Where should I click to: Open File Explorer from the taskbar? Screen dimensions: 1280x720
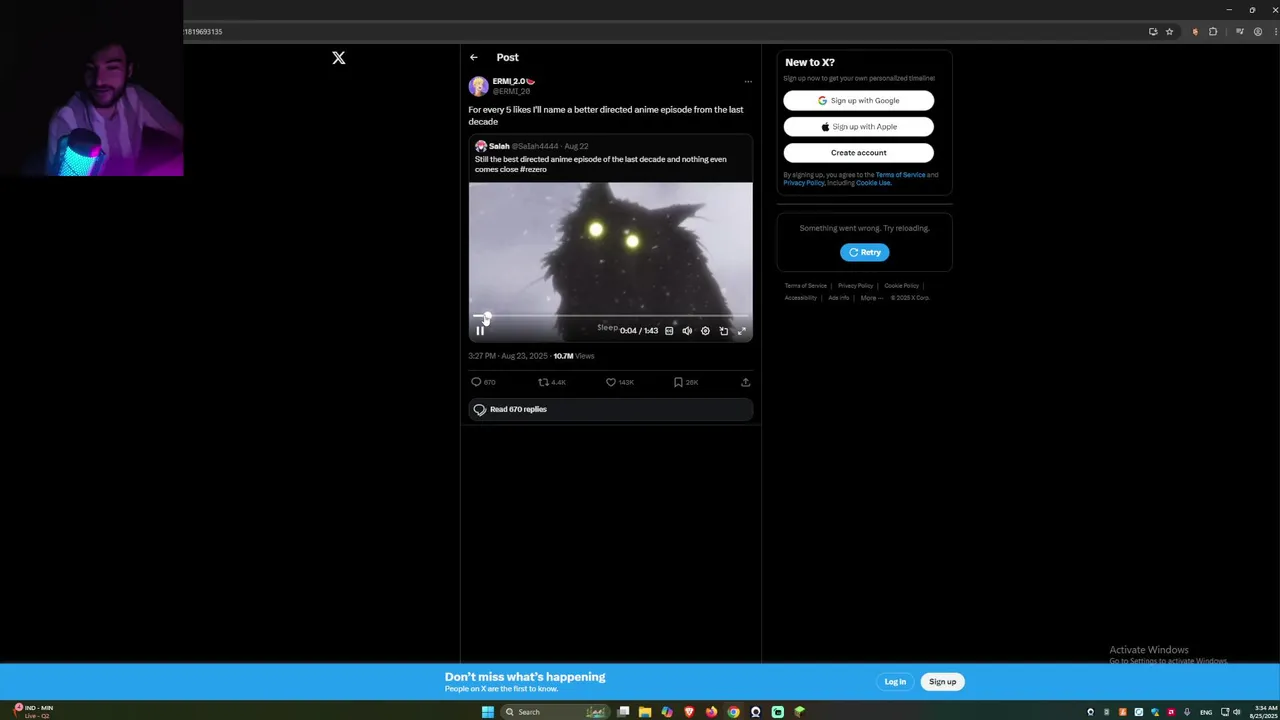[645, 712]
